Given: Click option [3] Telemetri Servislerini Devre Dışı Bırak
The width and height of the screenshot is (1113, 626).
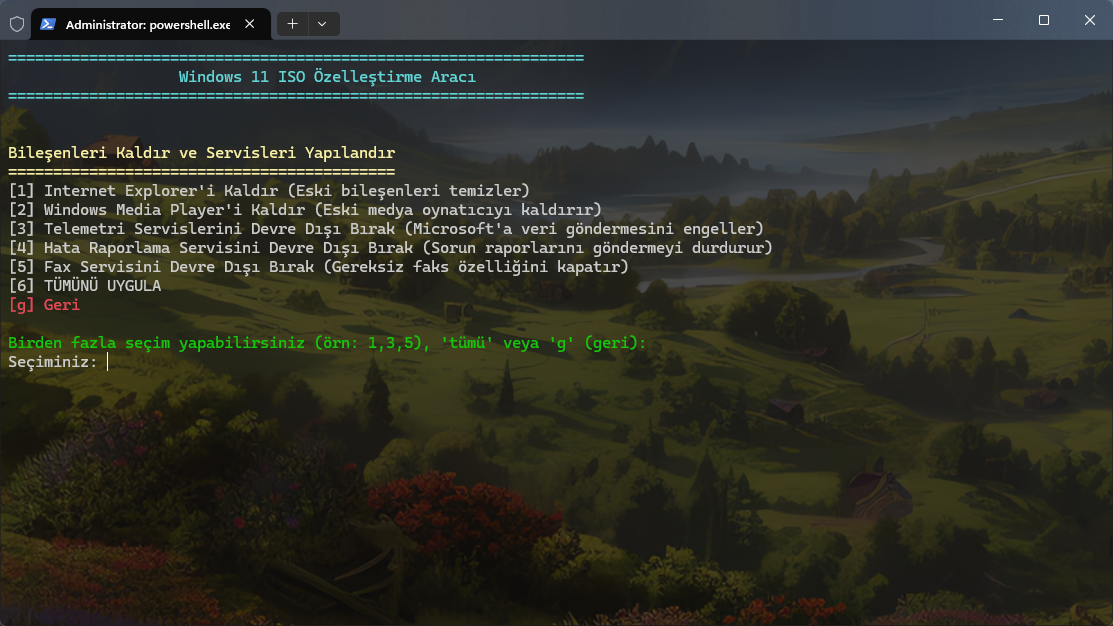Looking at the screenshot, I should 386,229.
